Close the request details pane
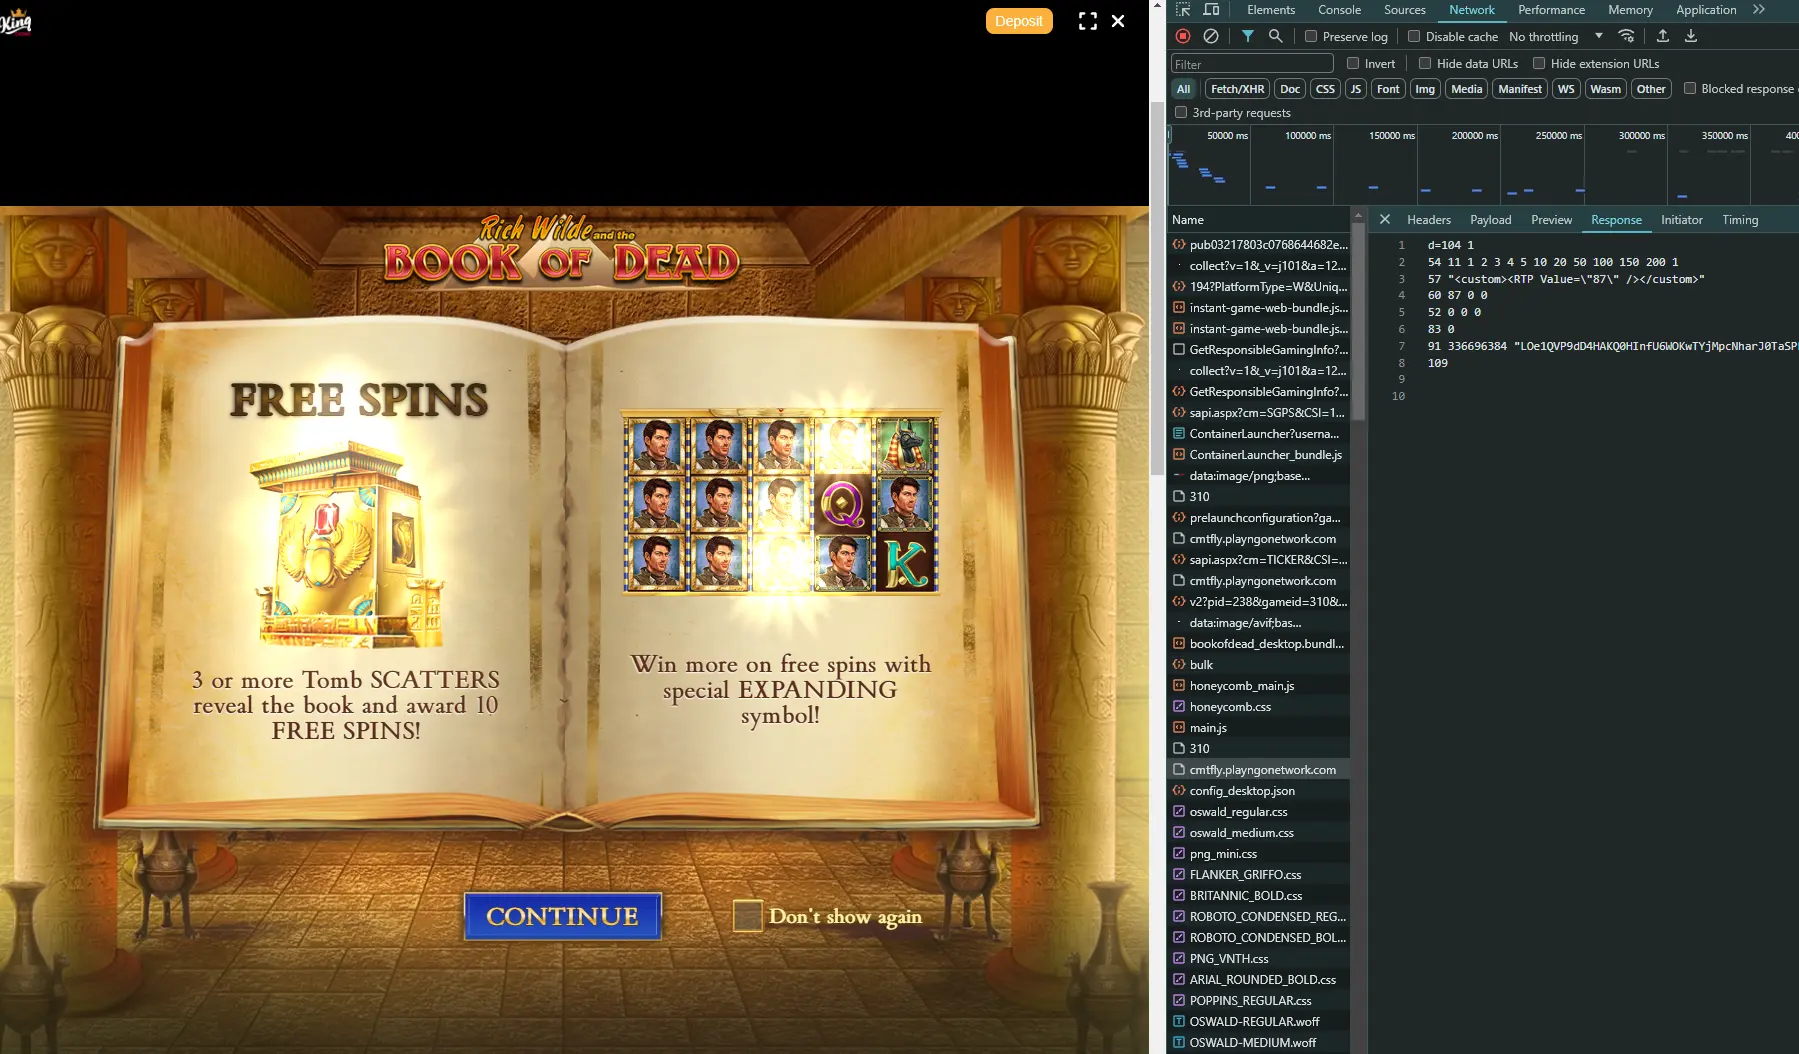 pyautogui.click(x=1385, y=219)
